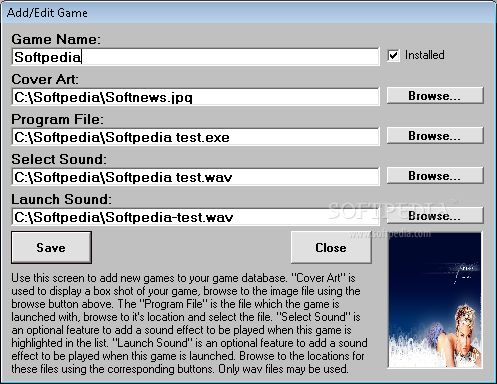Browse for the Select Sound file
Viewport: 497px width, 384px height.
tap(435, 176)
